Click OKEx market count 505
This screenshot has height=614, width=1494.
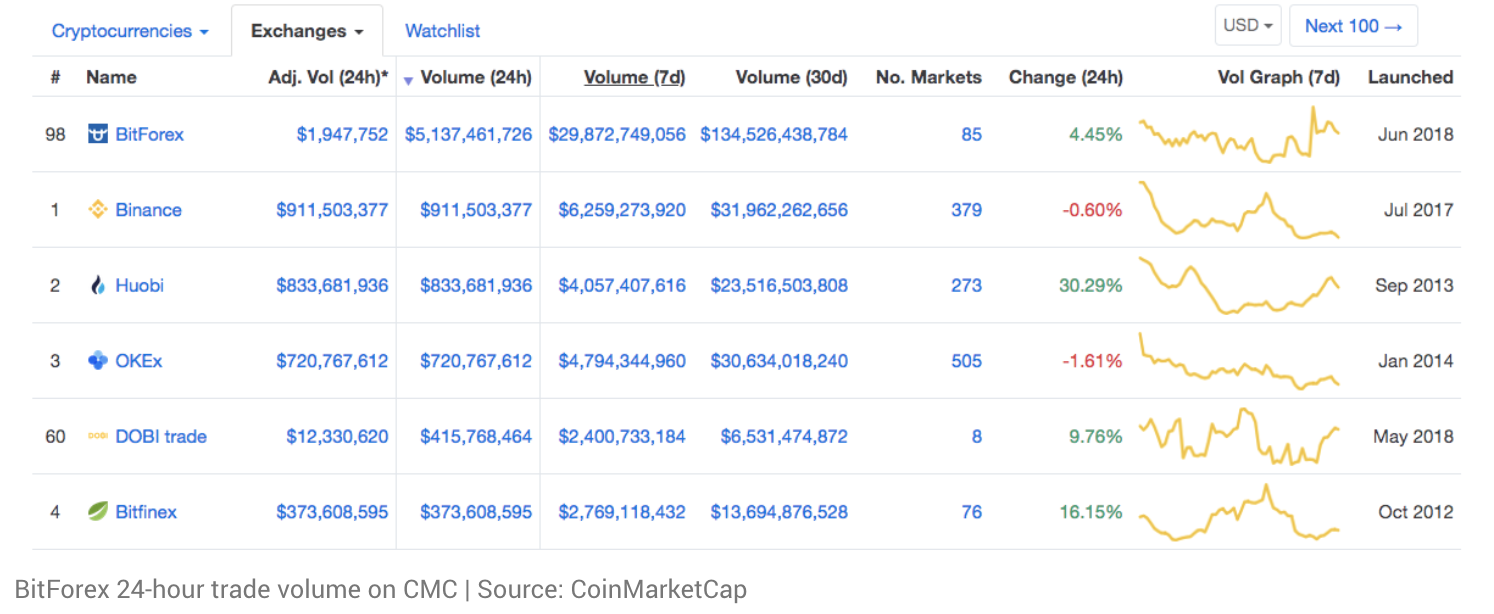point(966,361)
